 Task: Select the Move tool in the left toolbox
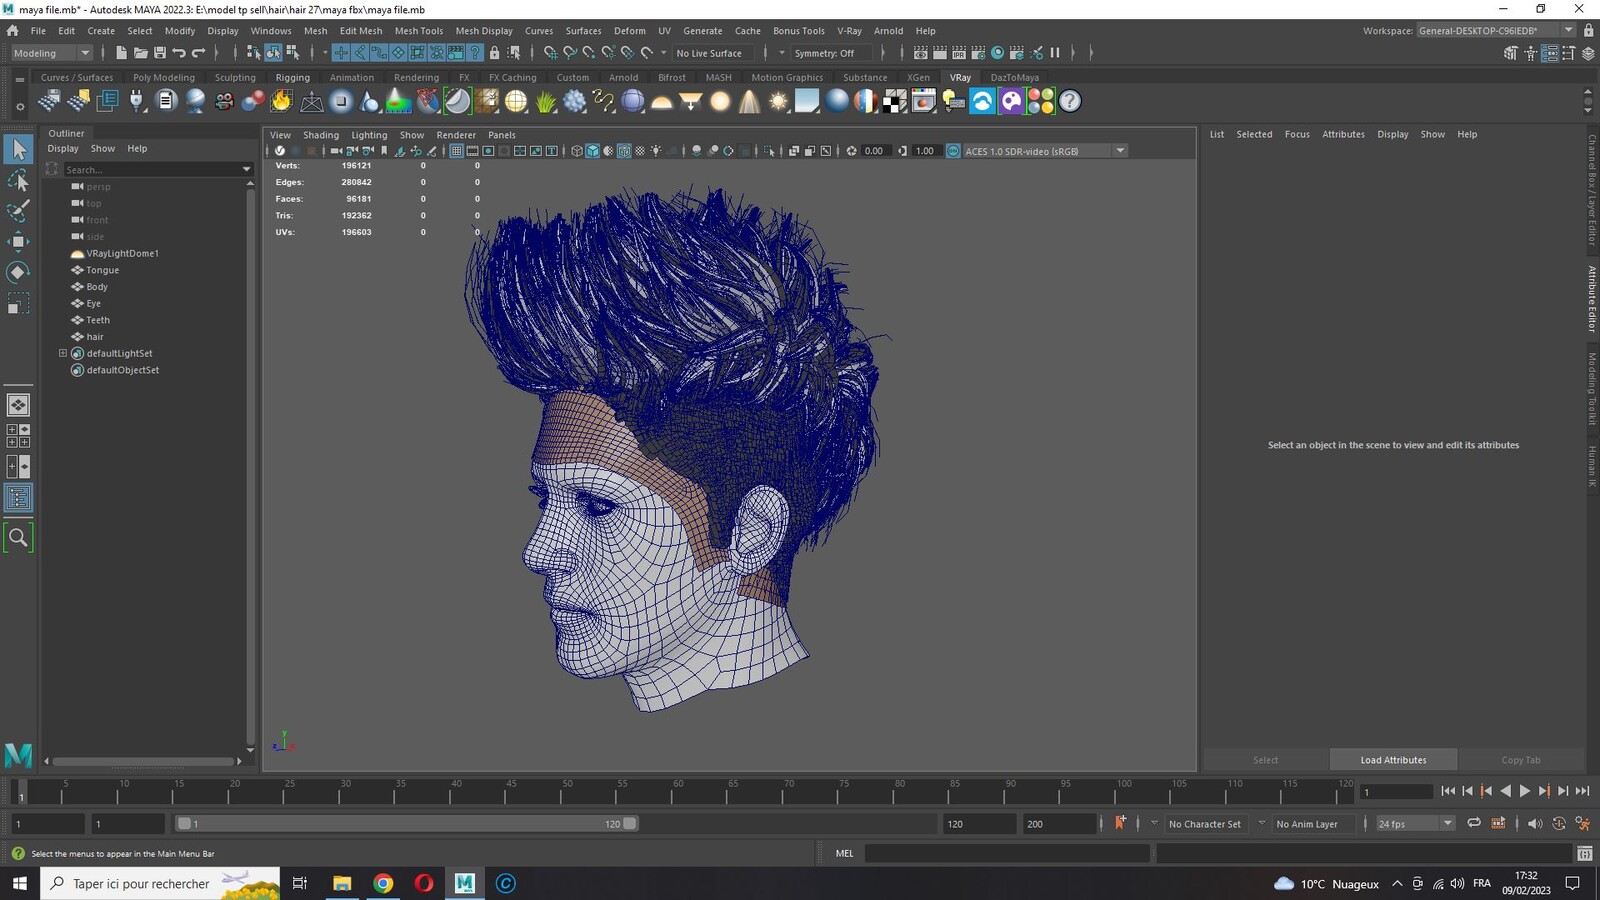click(18, 241)
